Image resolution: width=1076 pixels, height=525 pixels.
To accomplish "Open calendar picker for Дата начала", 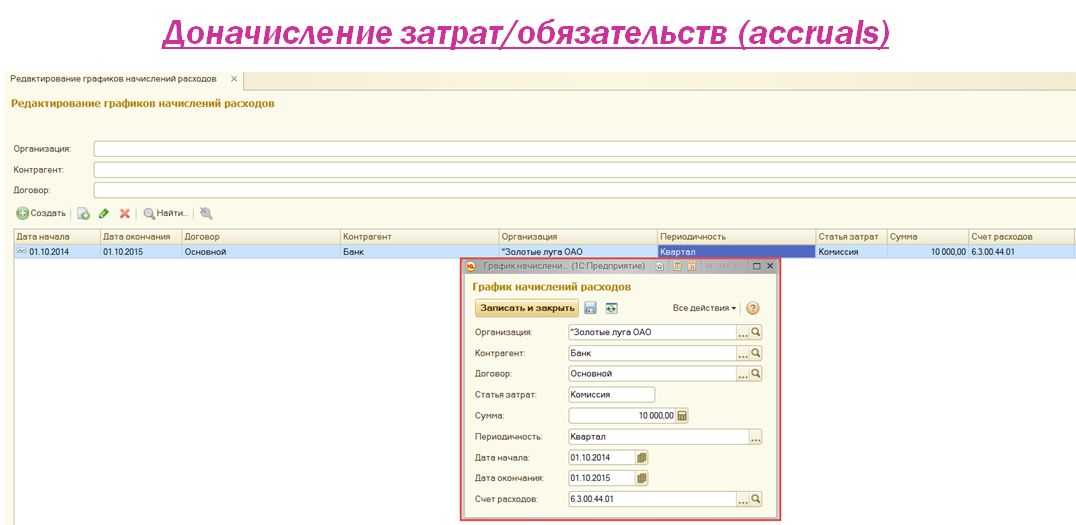I will (642, 457).
